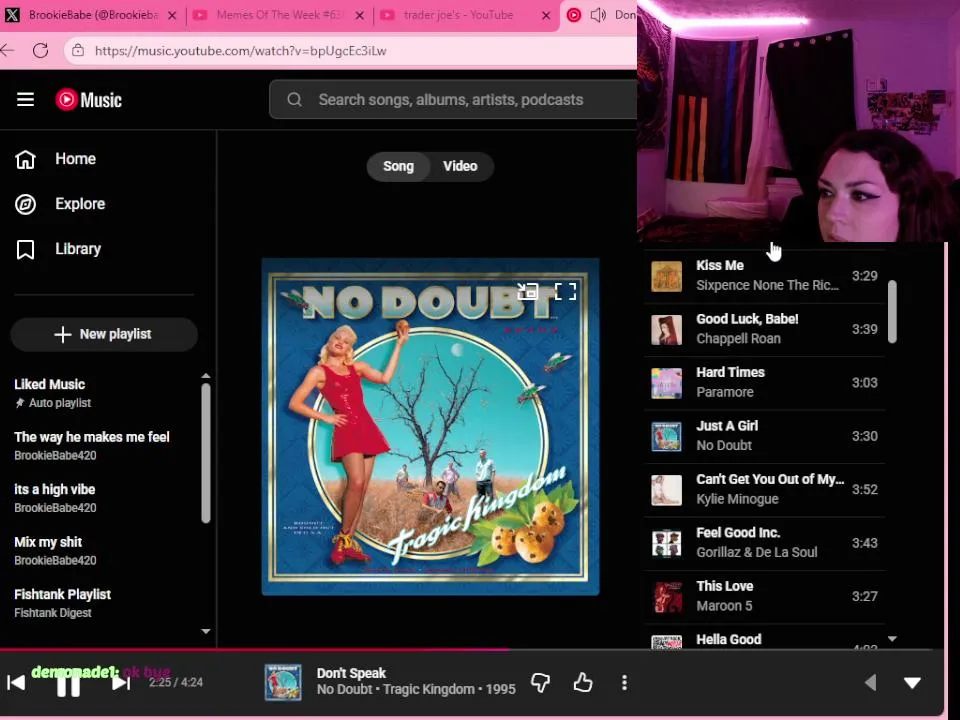Click the player bar album thumbnail
Screen dimensions: 960x720
click(x=283, y=682)
